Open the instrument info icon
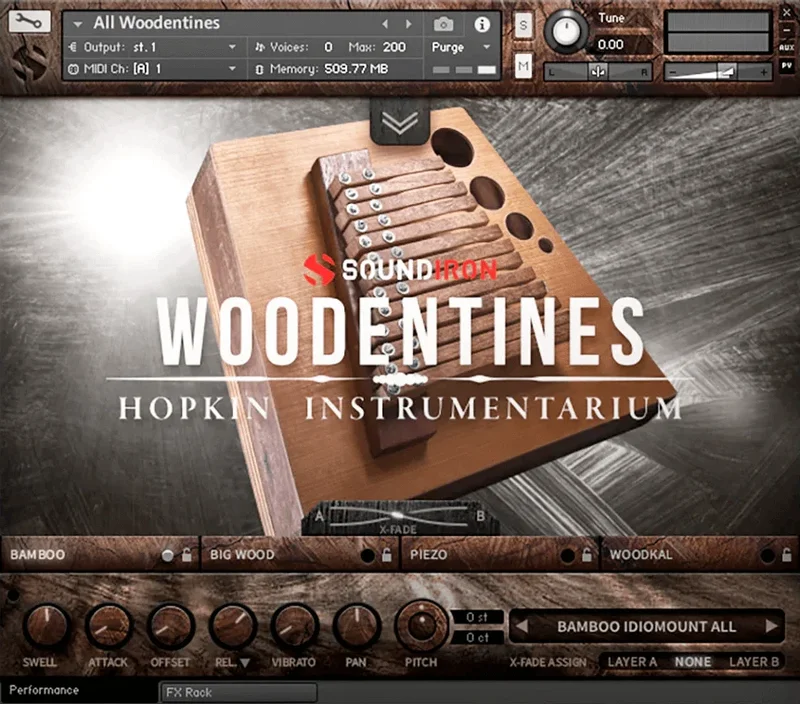 click(482, 24)
